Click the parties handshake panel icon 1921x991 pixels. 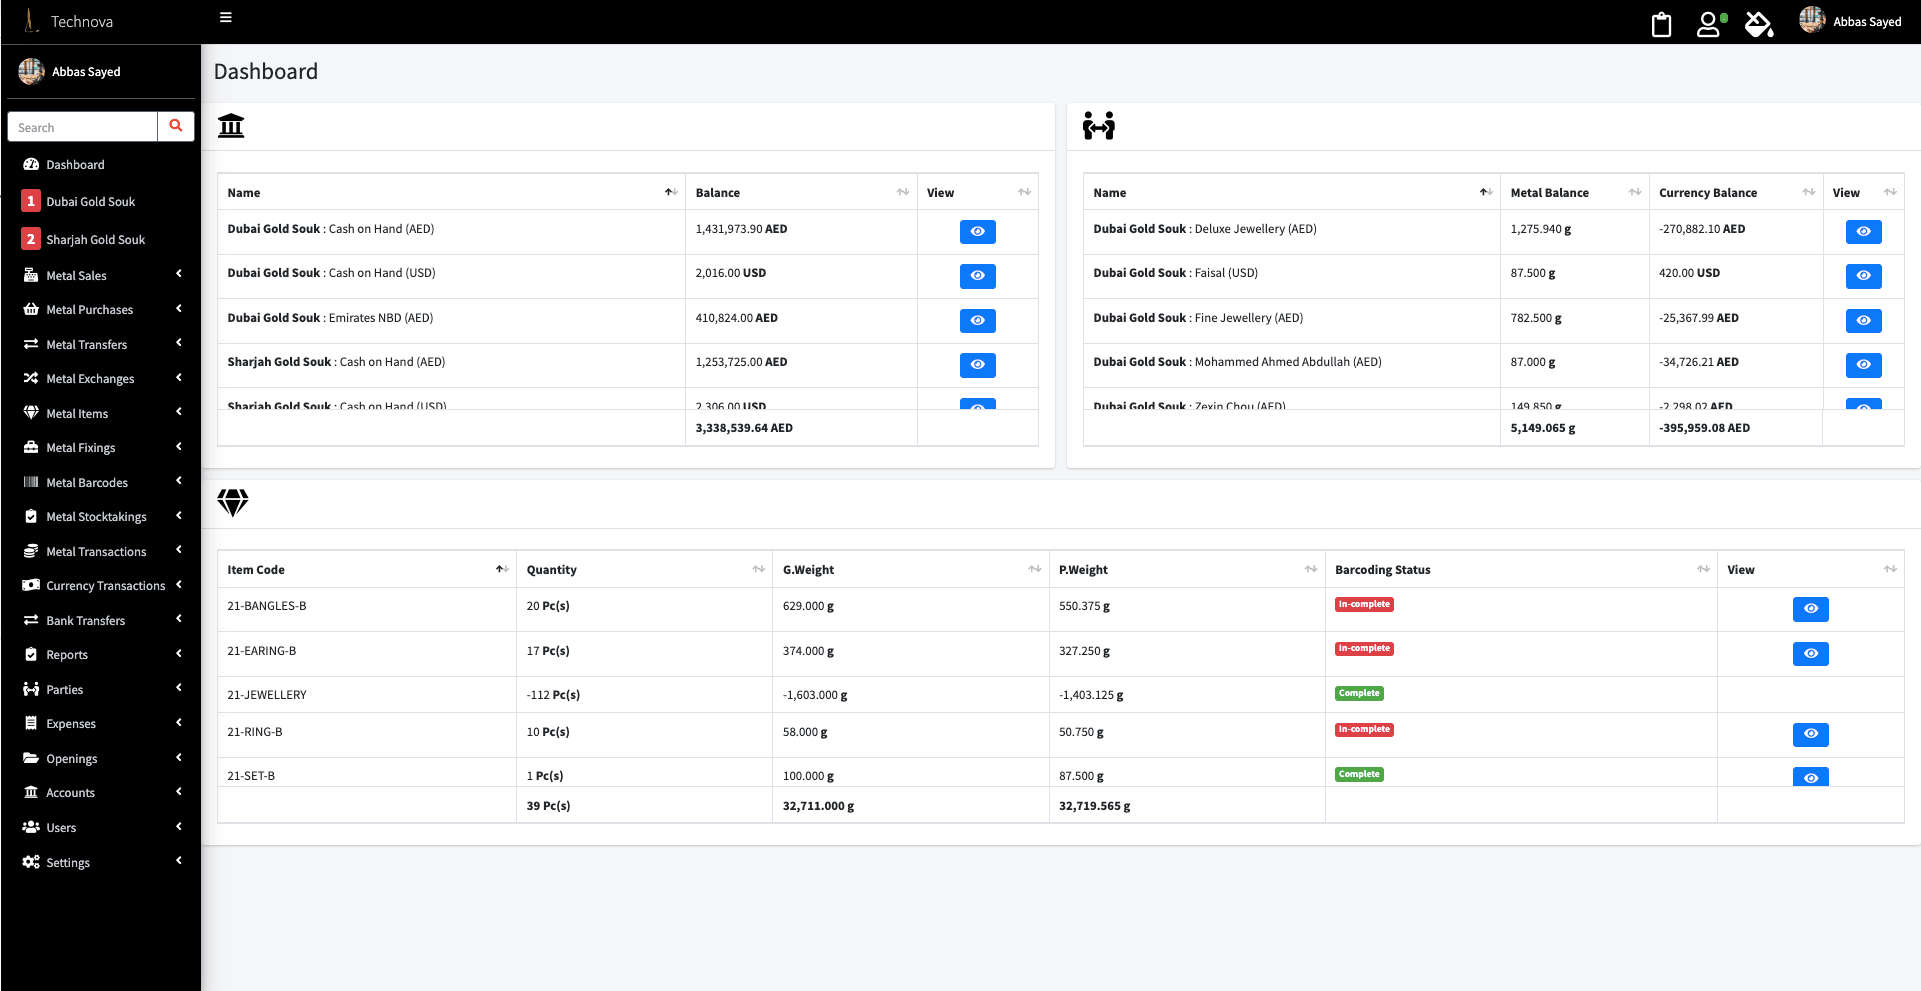(x=1098, y=126)
